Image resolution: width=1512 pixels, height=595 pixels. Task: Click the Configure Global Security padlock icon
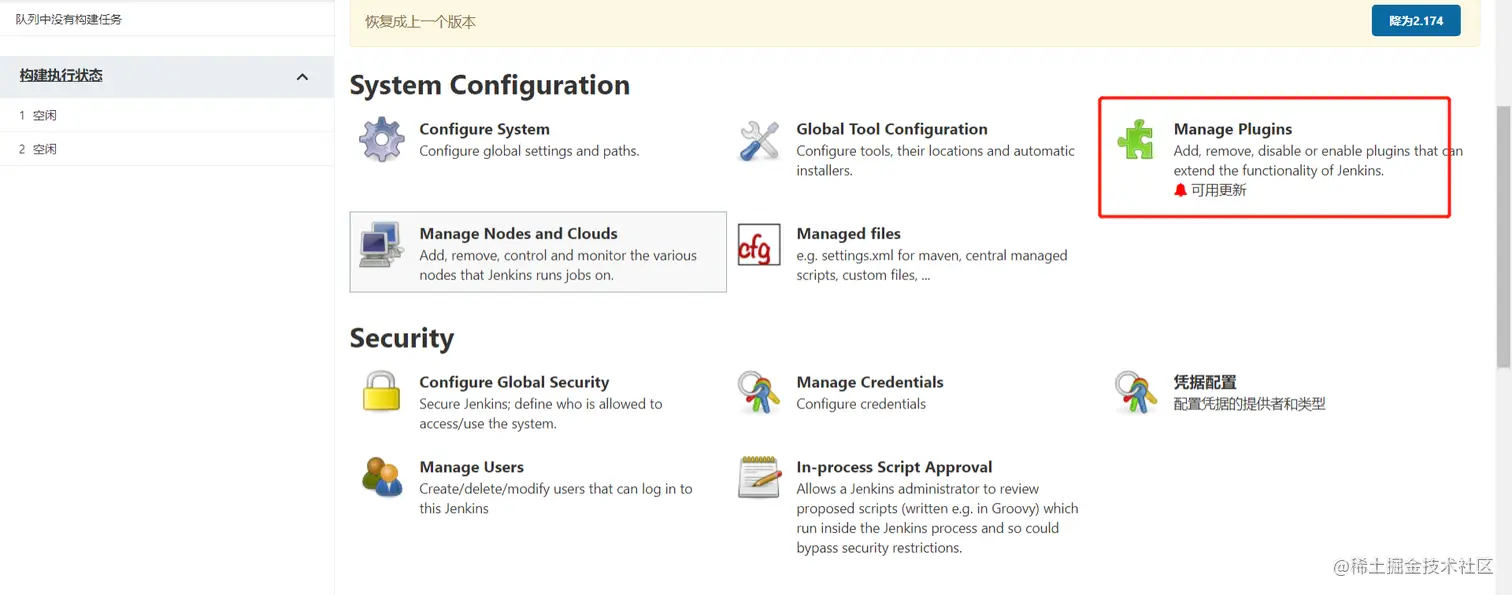coord(381,392)
